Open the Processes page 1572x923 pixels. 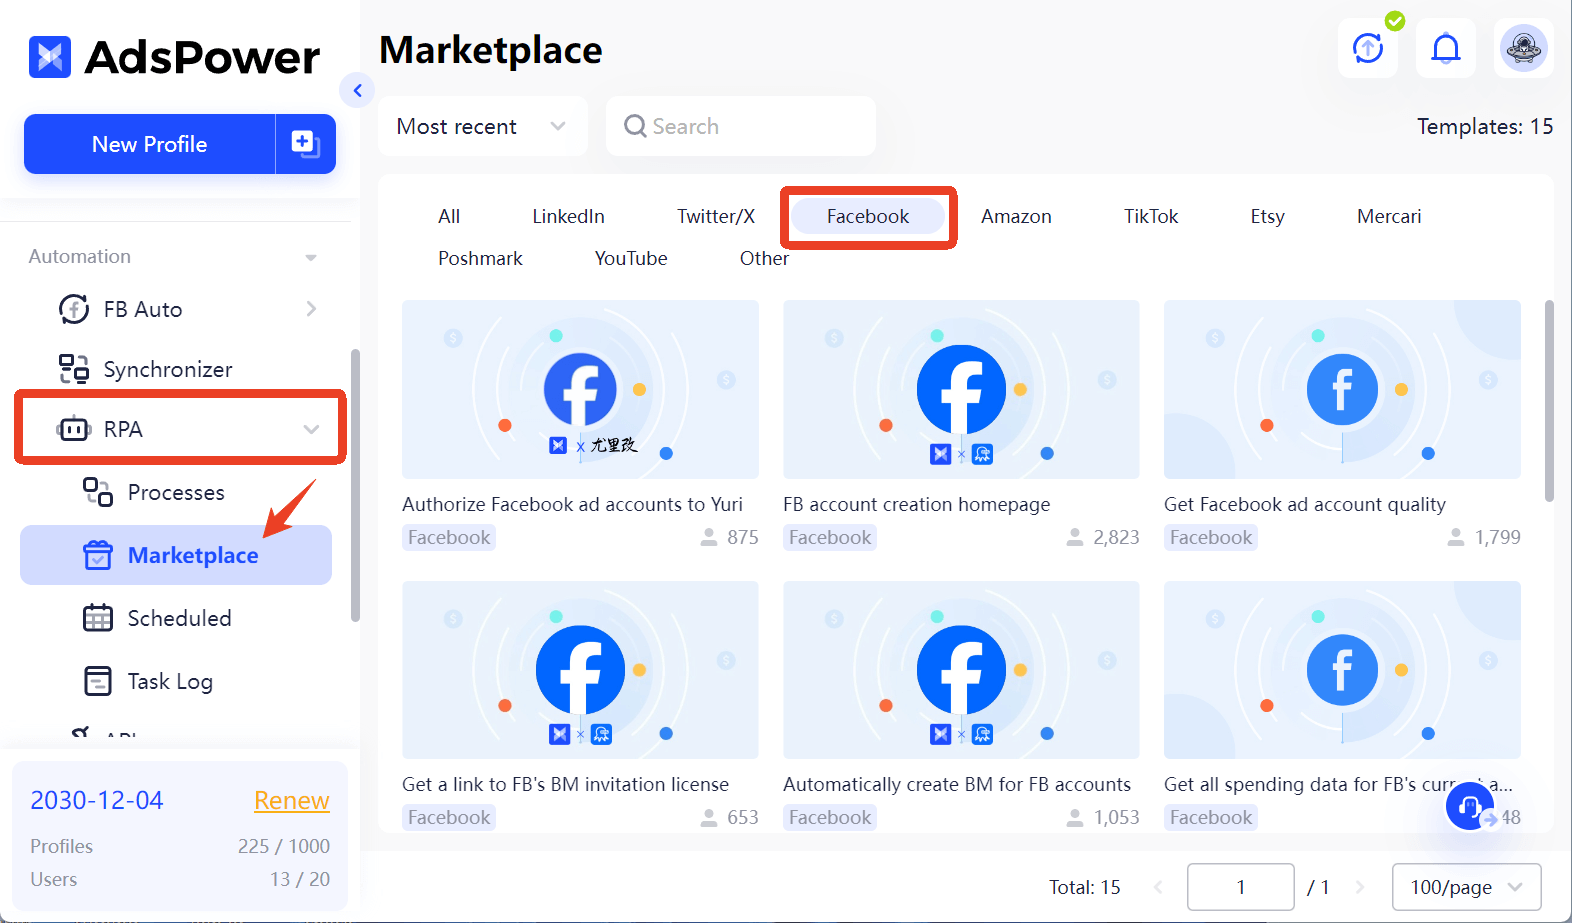tap(176, 492)
